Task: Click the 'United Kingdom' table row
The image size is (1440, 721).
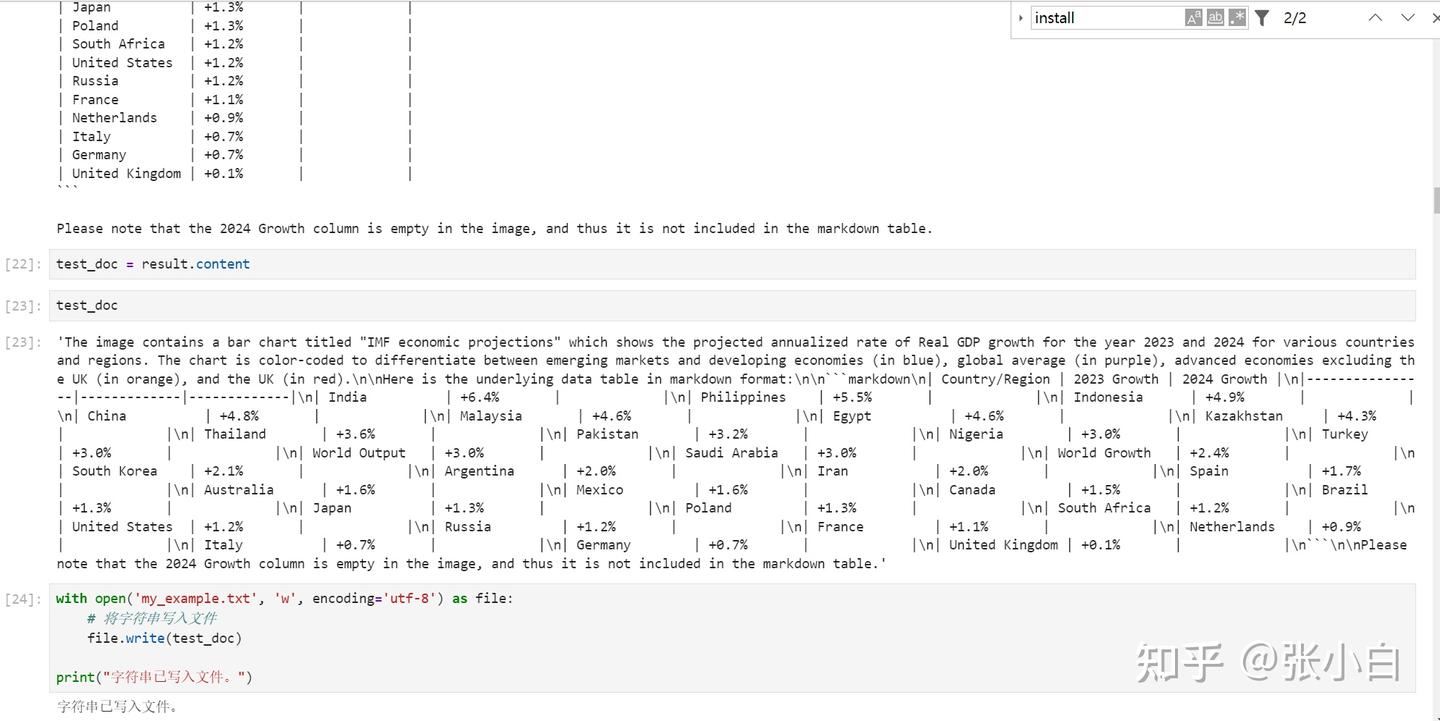Action: 234,173
